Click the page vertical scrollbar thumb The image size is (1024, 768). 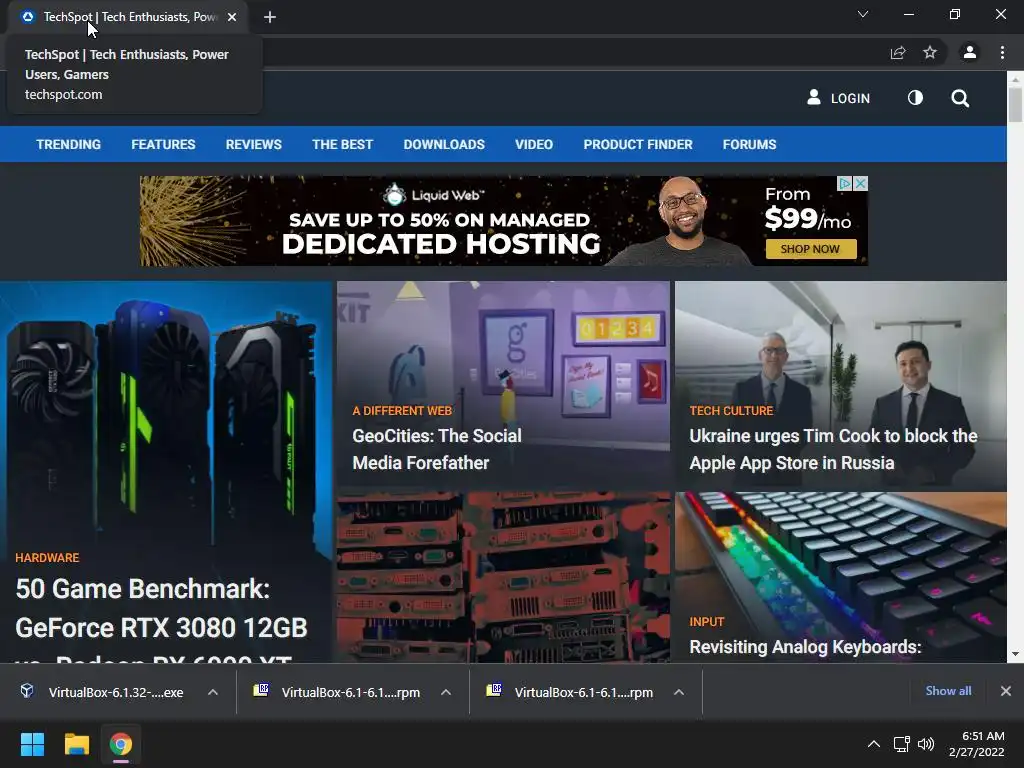(x=1015, y=104)
